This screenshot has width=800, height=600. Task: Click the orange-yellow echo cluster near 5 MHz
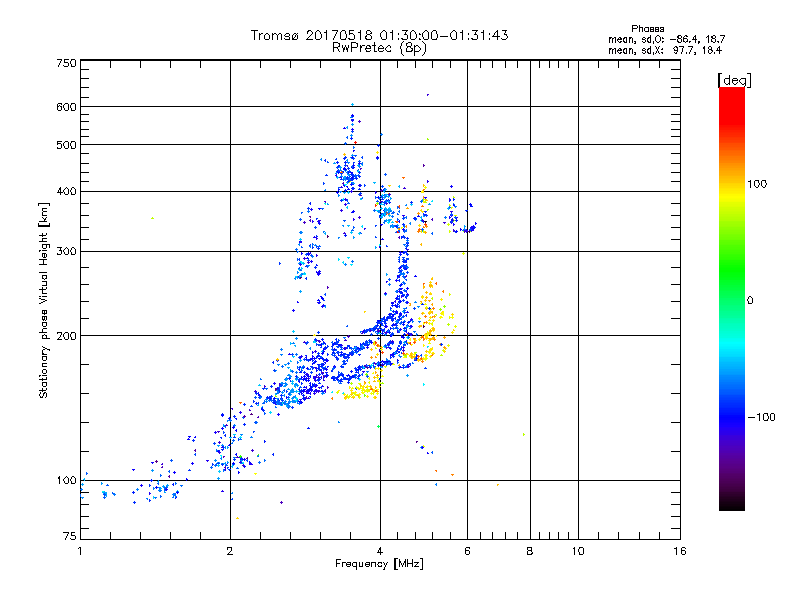(428, 319)
